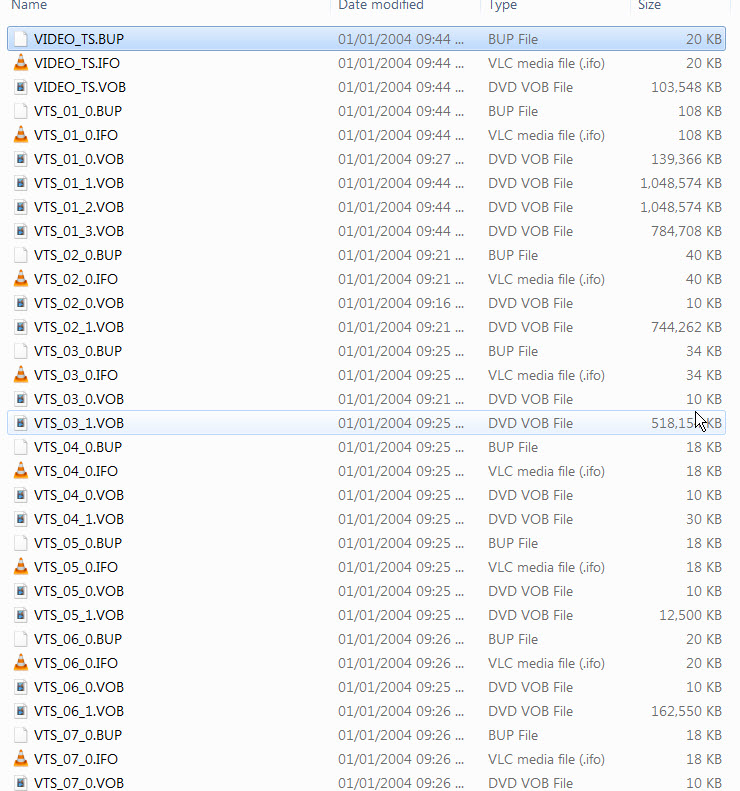Select the VTS_05_1.VOB file name
The width and height of the screenshot is (740, 791).
click(x=79, y=615)
